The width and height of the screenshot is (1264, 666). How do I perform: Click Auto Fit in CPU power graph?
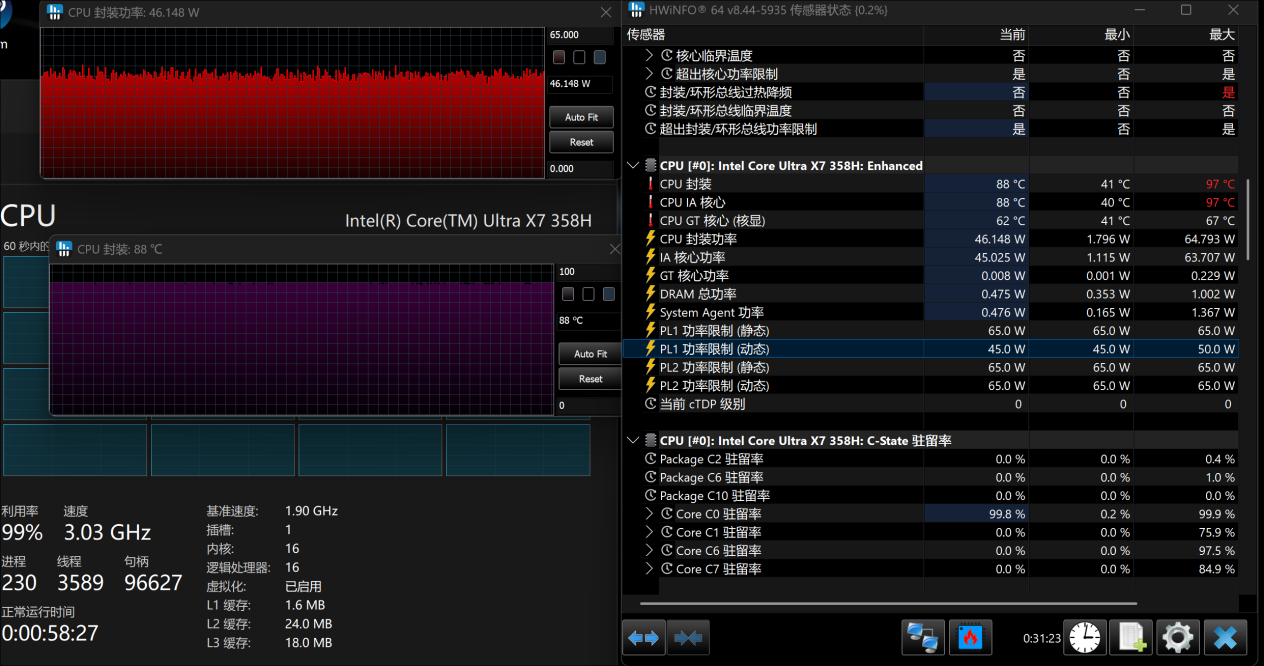coord(581,117)
